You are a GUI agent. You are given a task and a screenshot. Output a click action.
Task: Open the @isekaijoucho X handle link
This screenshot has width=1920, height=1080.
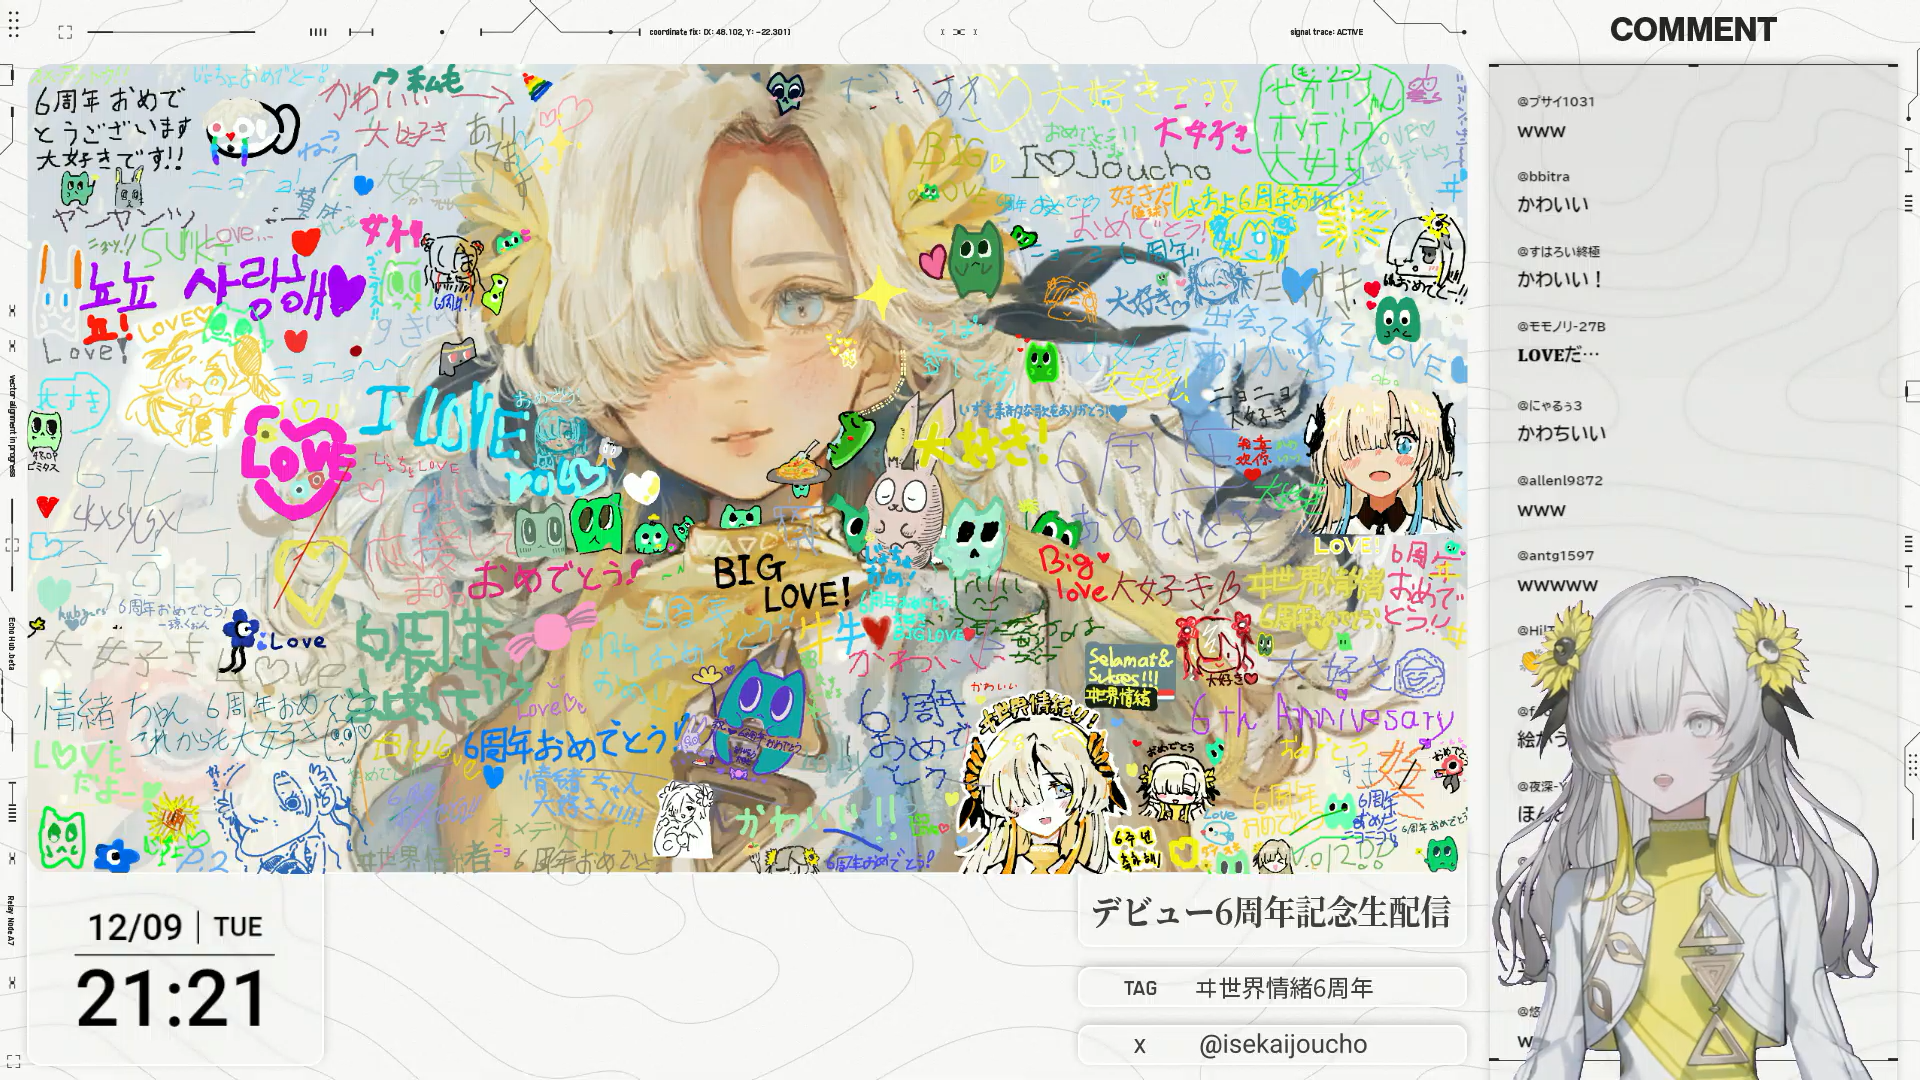point(1282,1045)
